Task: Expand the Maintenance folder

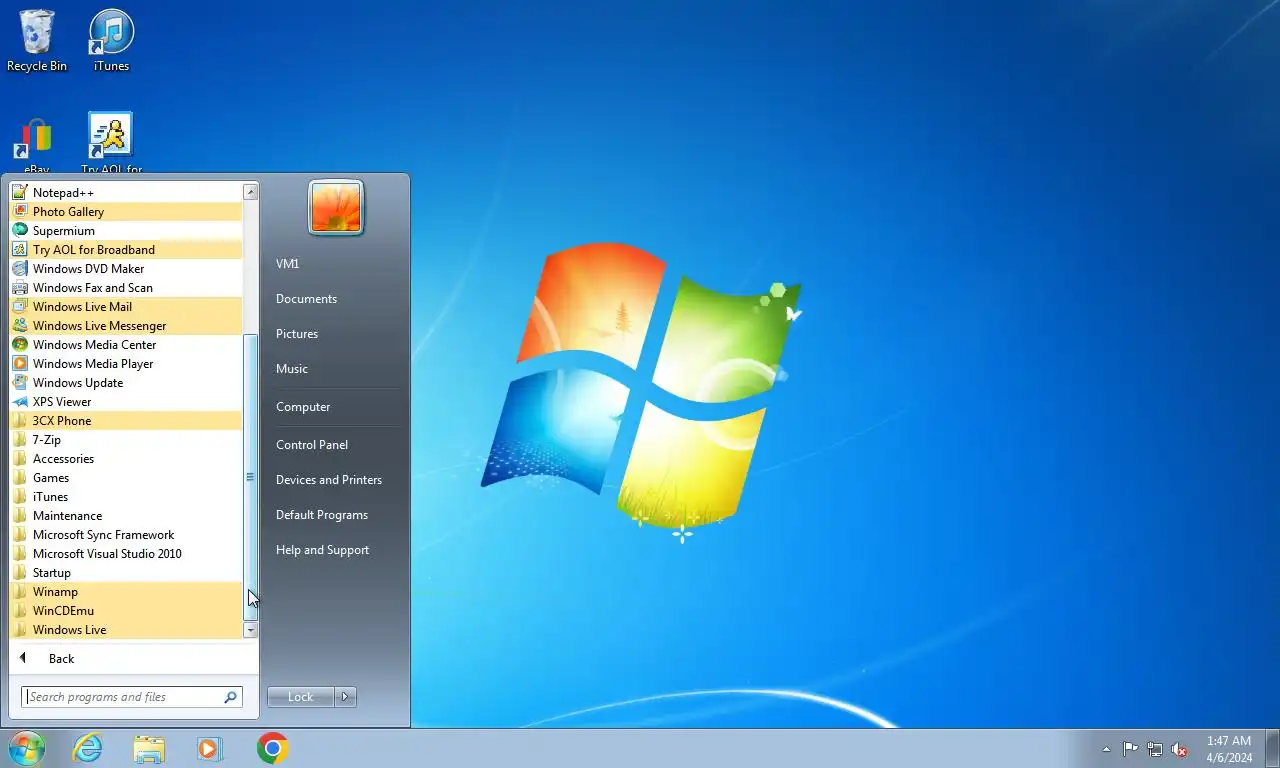Action: (126, 515)
